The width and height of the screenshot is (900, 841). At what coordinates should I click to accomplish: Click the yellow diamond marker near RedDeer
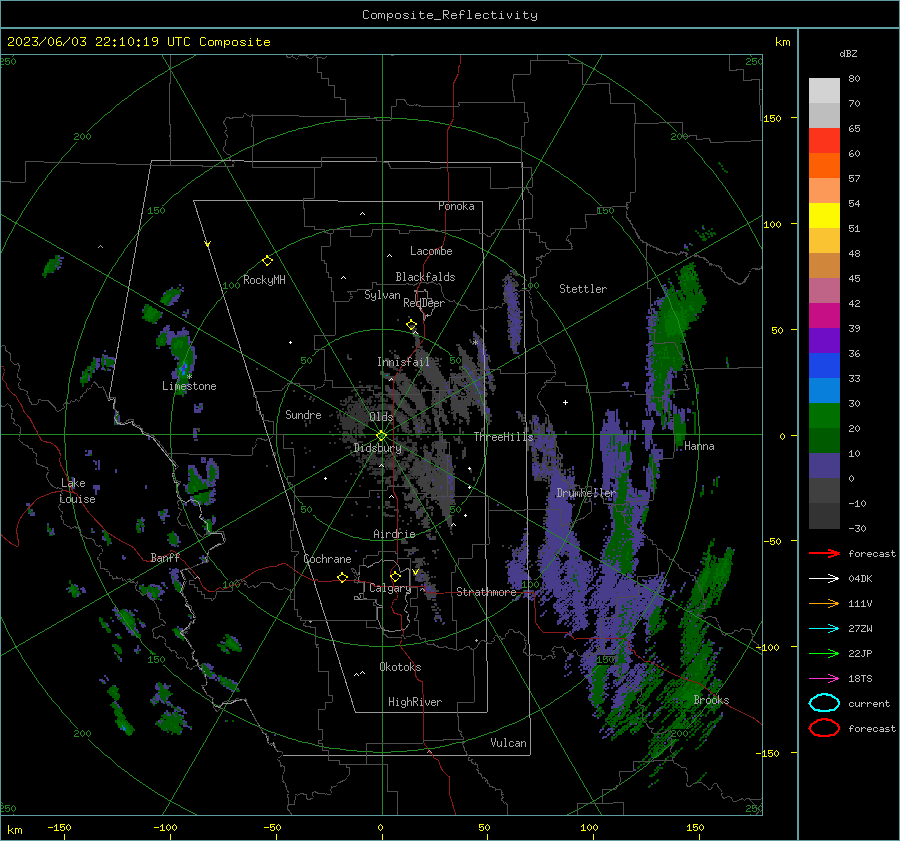(411, 325)
